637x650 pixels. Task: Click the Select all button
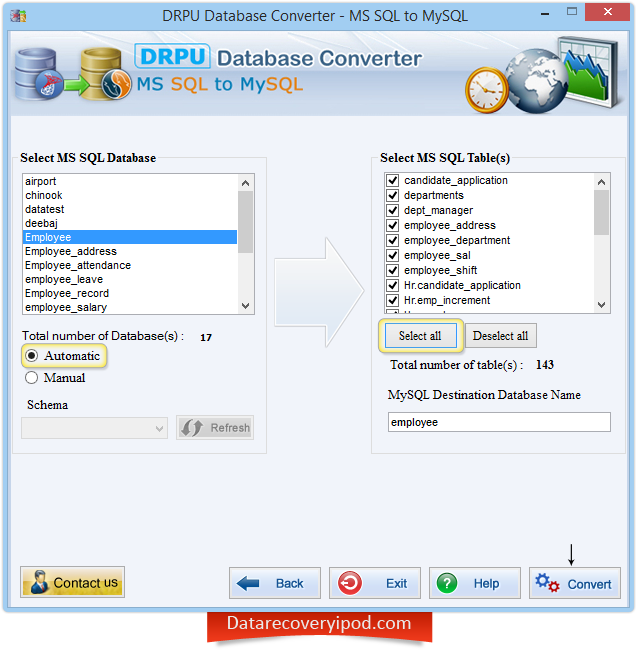pyautogui.click(x=421, y=336)
